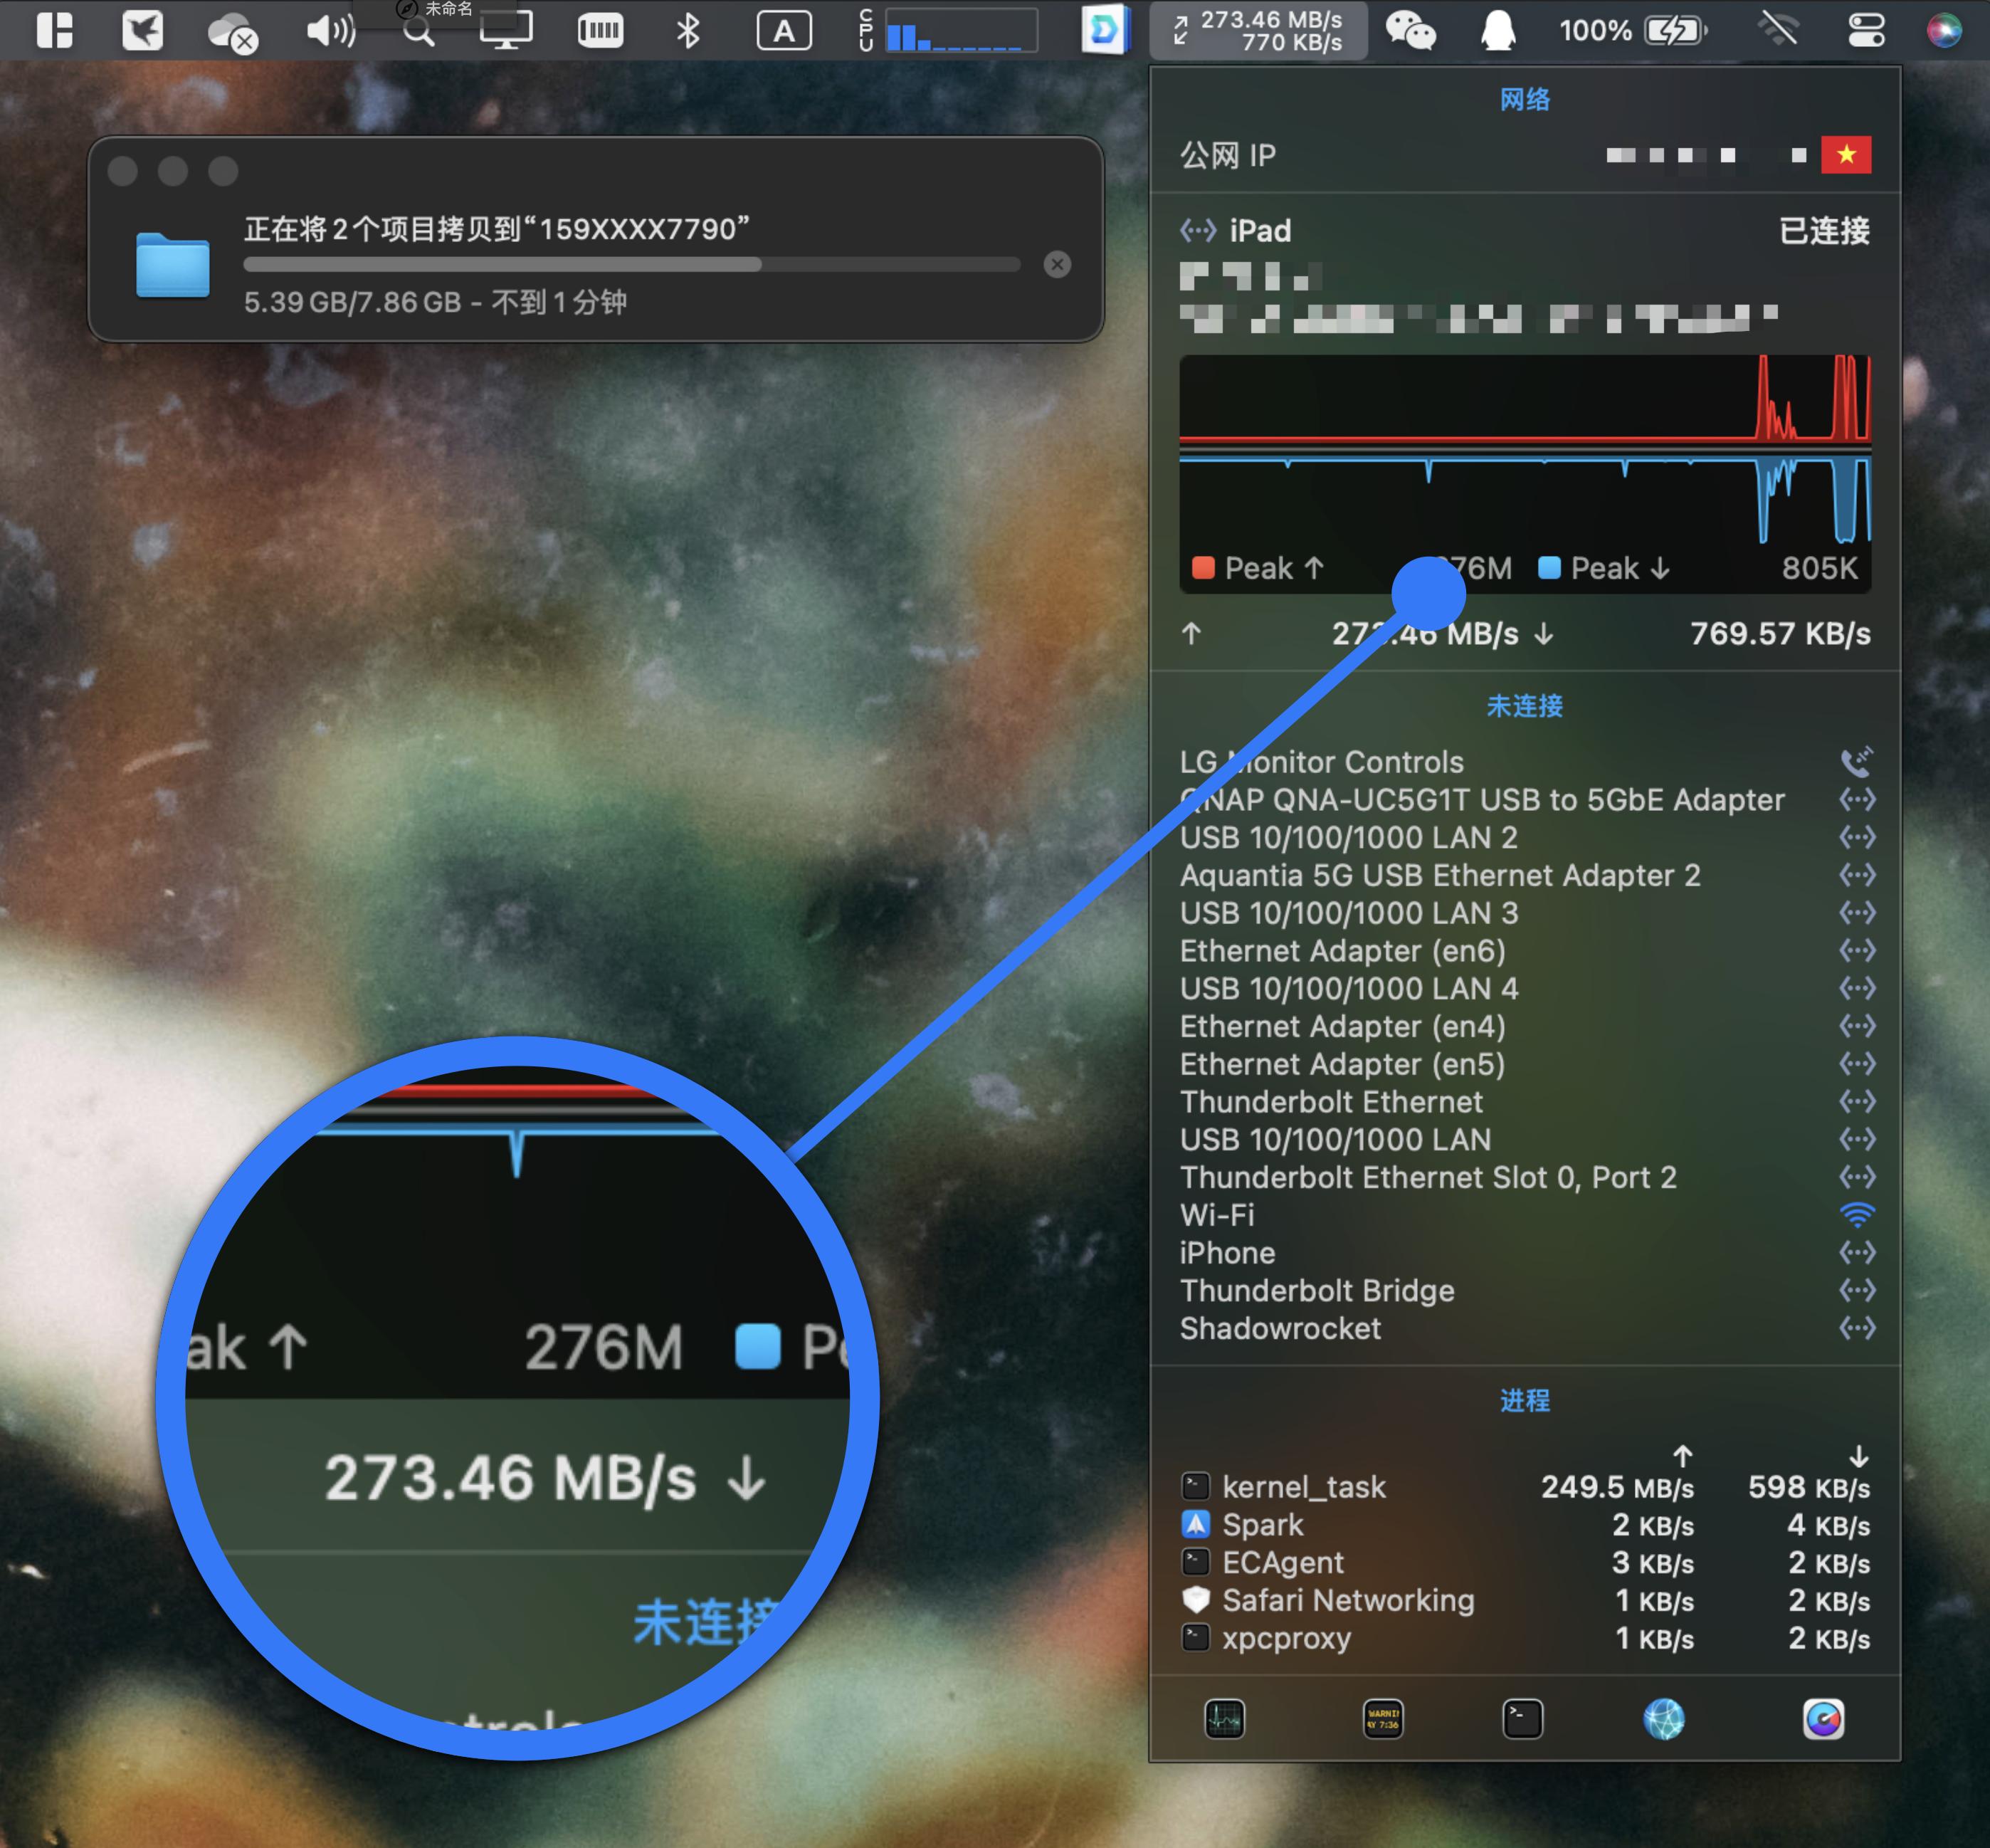Launch Terminal from bottom shortcut row
Screen dimensions: 1990x1848
click(x=1522, y=1719)
